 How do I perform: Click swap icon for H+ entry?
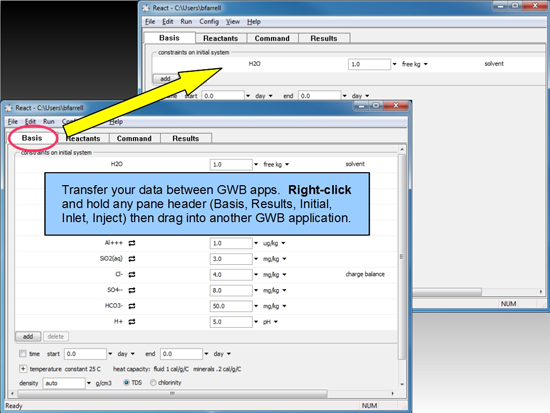132,322
